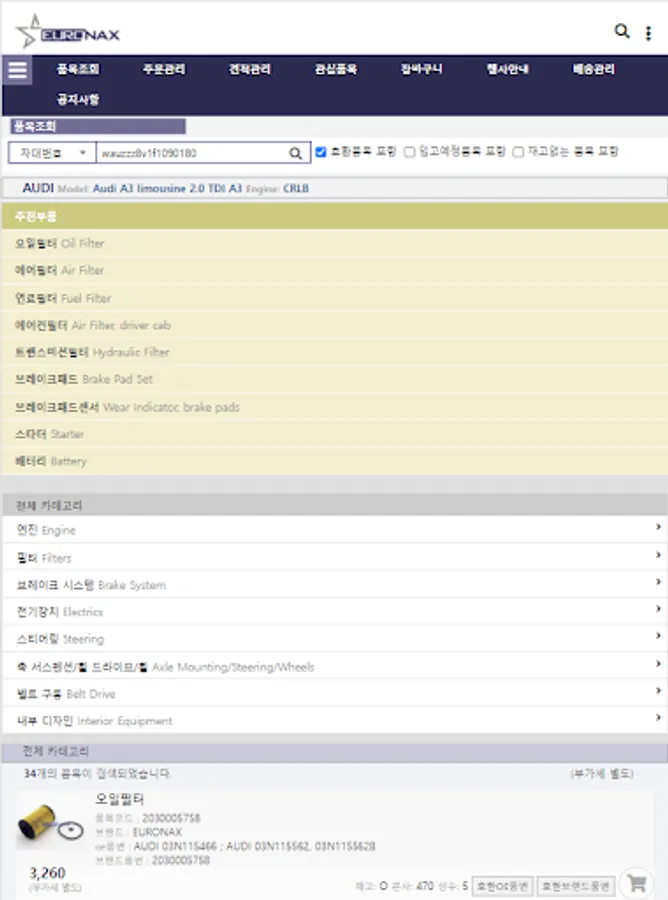Open the three-dot more options menu
The image size is (668, 900).
coord(648,33)
